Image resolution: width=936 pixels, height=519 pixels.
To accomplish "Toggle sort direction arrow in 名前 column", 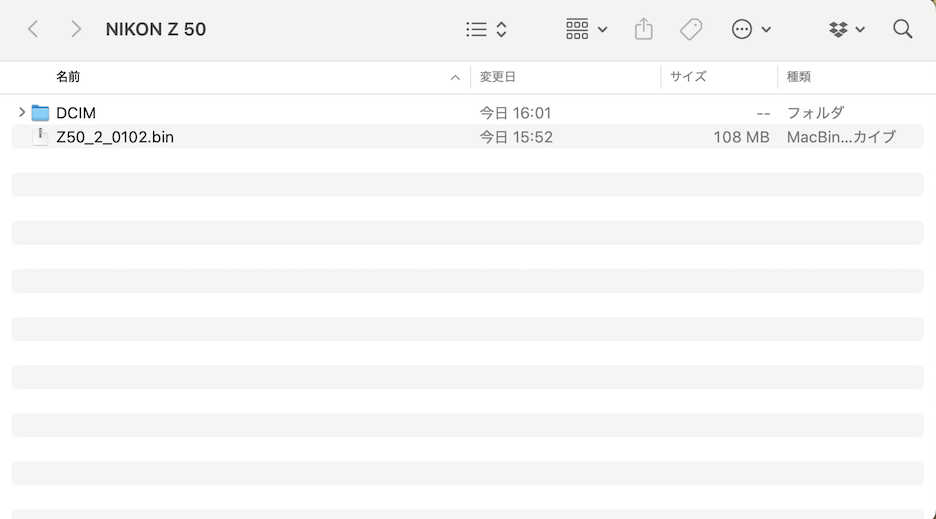I will coord(455,77).
